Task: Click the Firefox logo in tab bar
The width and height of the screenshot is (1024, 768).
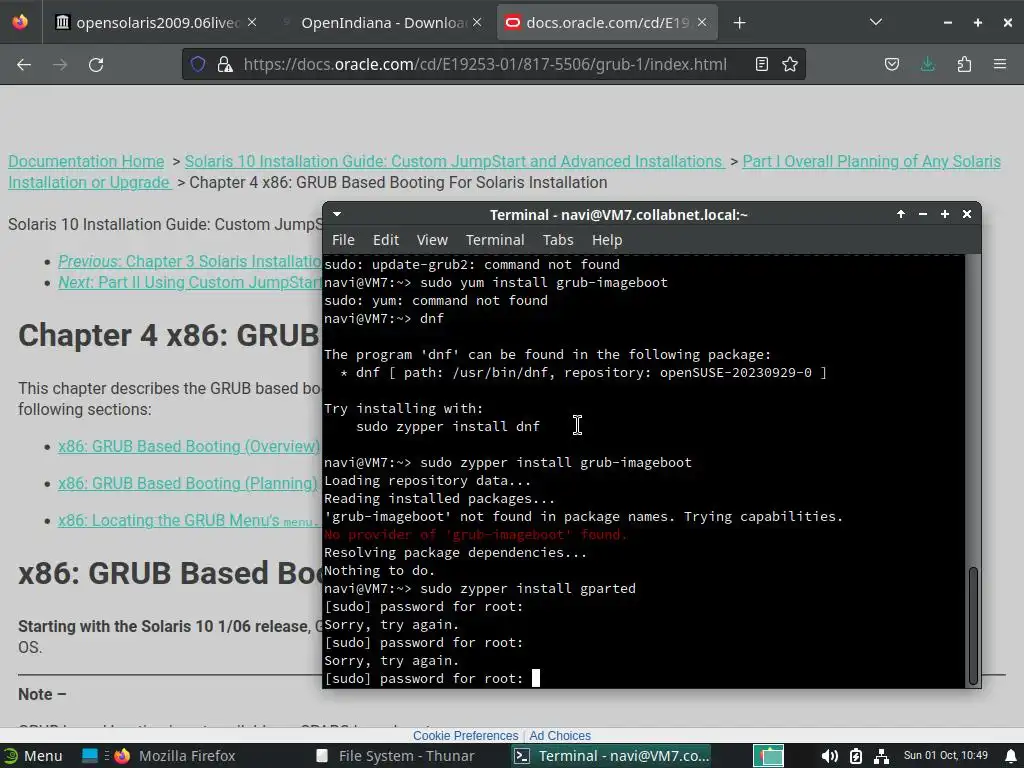Action: (20, 22)
